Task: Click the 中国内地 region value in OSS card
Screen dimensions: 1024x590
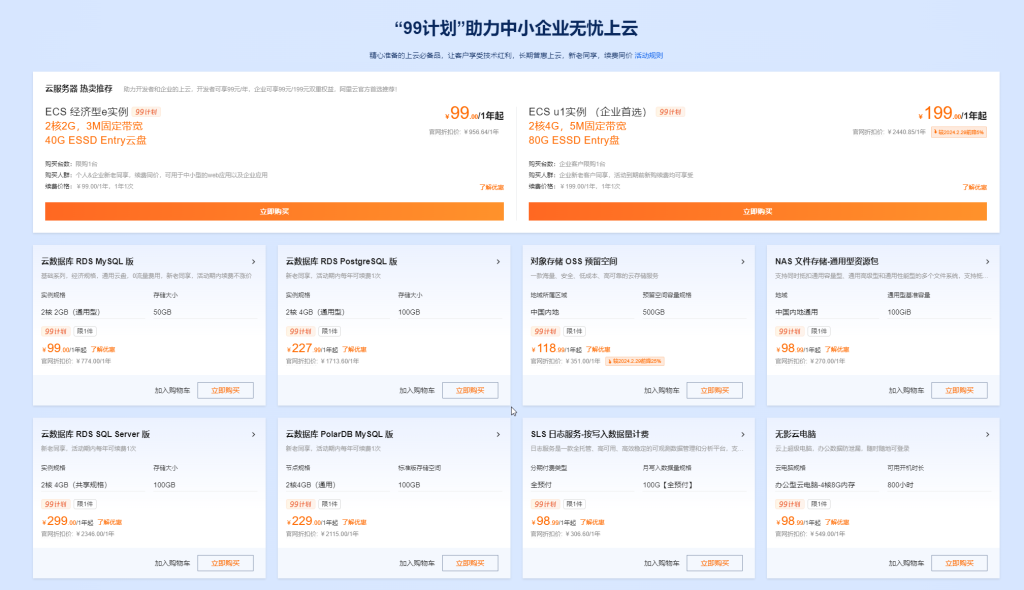Action: [545, 312]
